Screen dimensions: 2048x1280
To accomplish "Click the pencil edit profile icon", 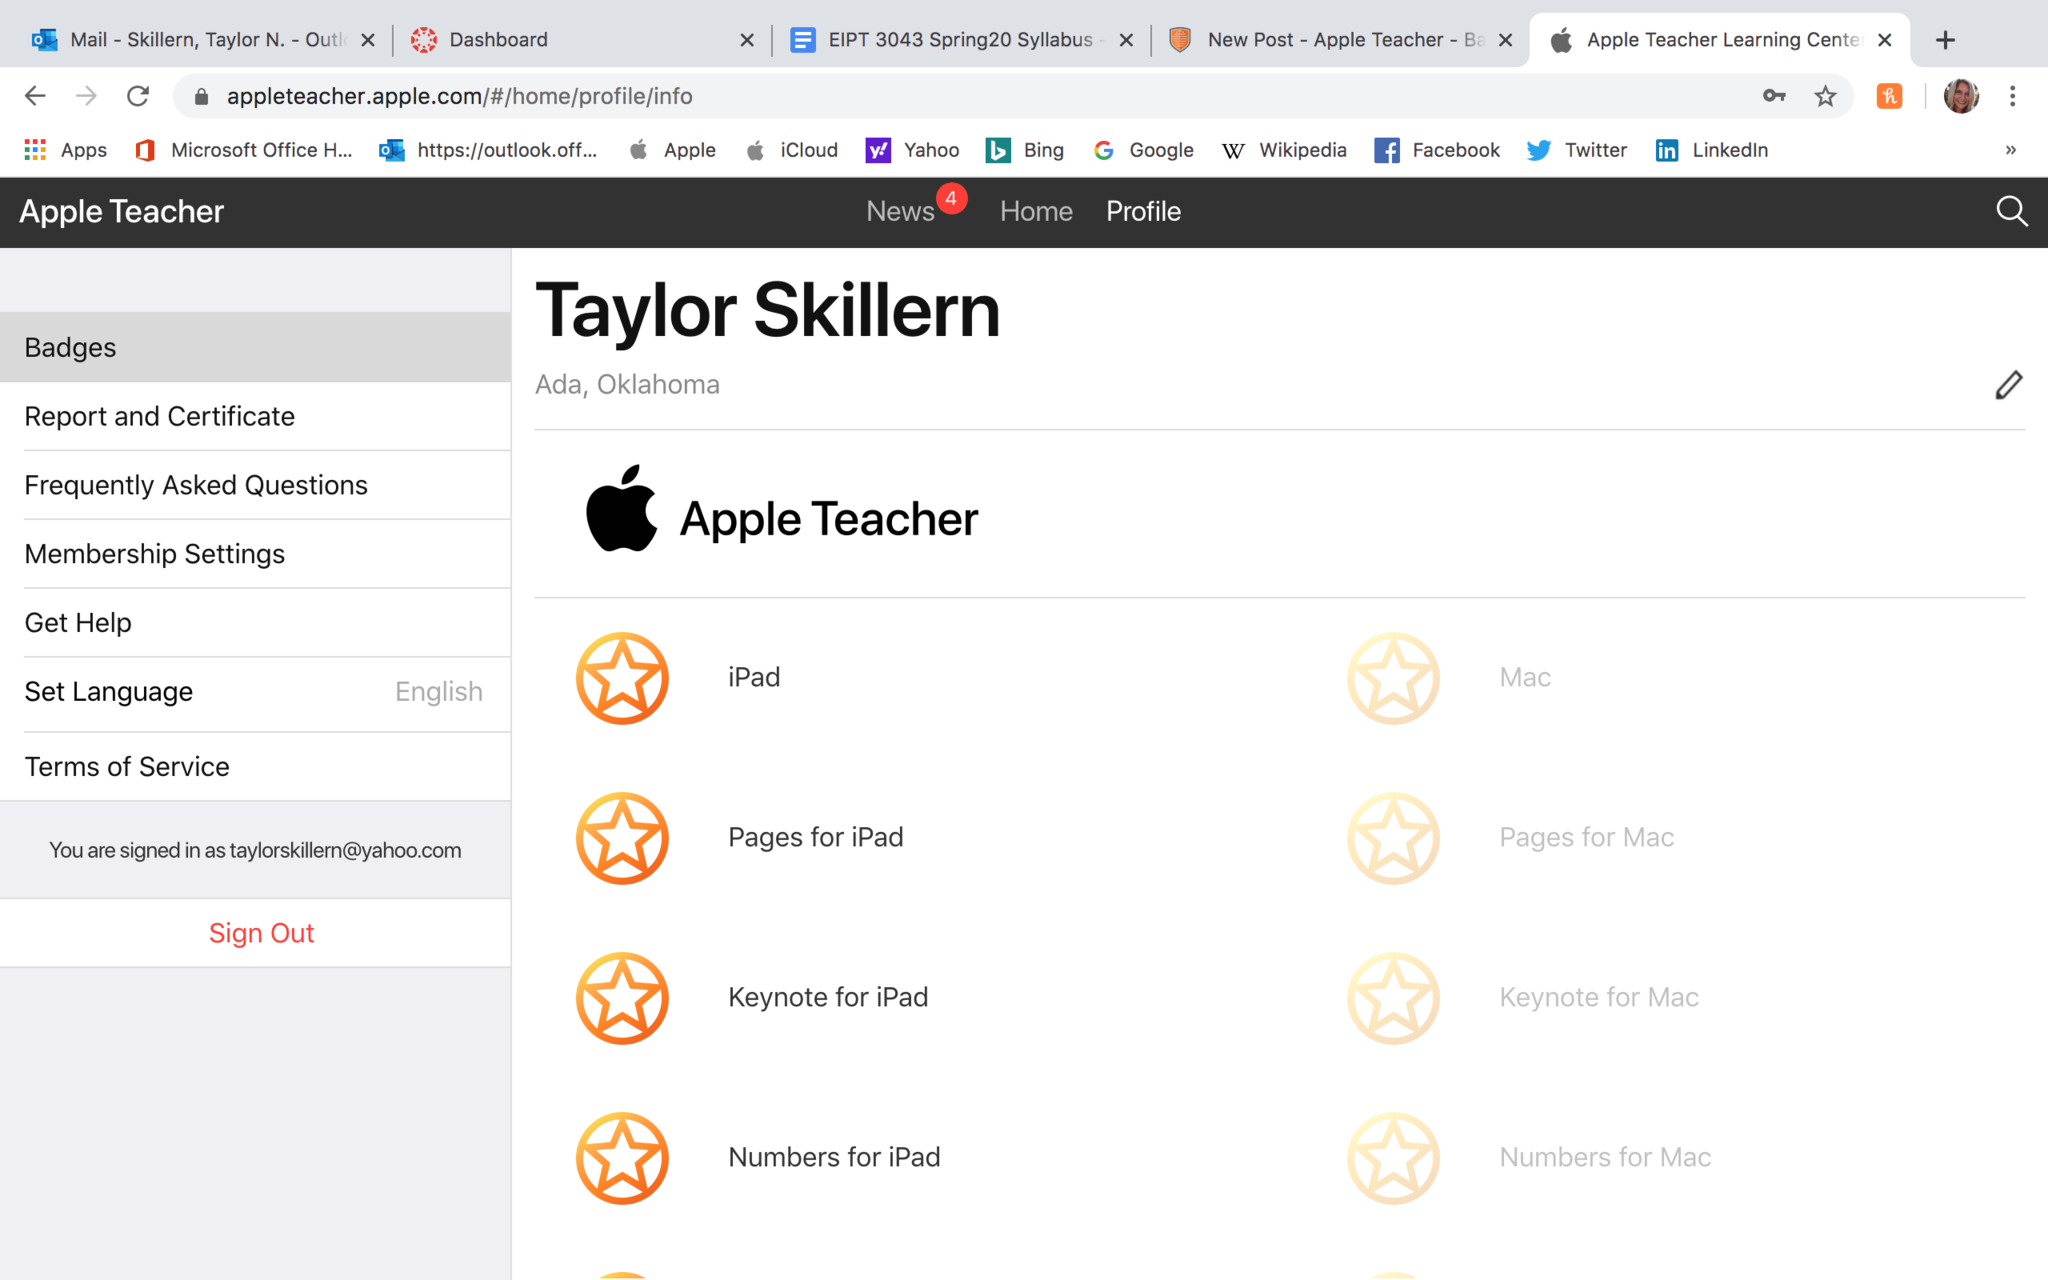I will (2008, 385).
